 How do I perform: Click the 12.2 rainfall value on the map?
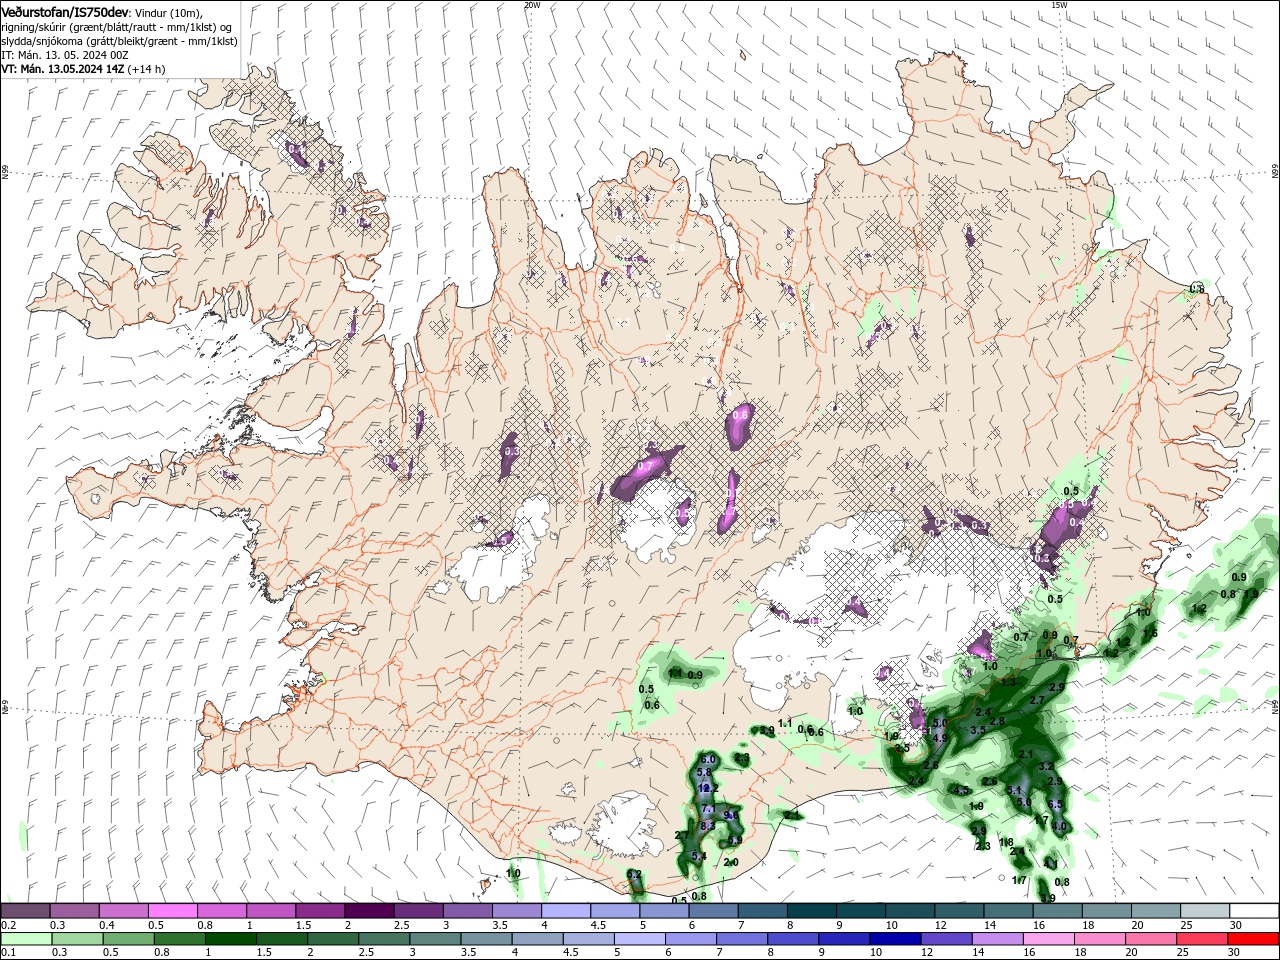(x=708, y=789)
